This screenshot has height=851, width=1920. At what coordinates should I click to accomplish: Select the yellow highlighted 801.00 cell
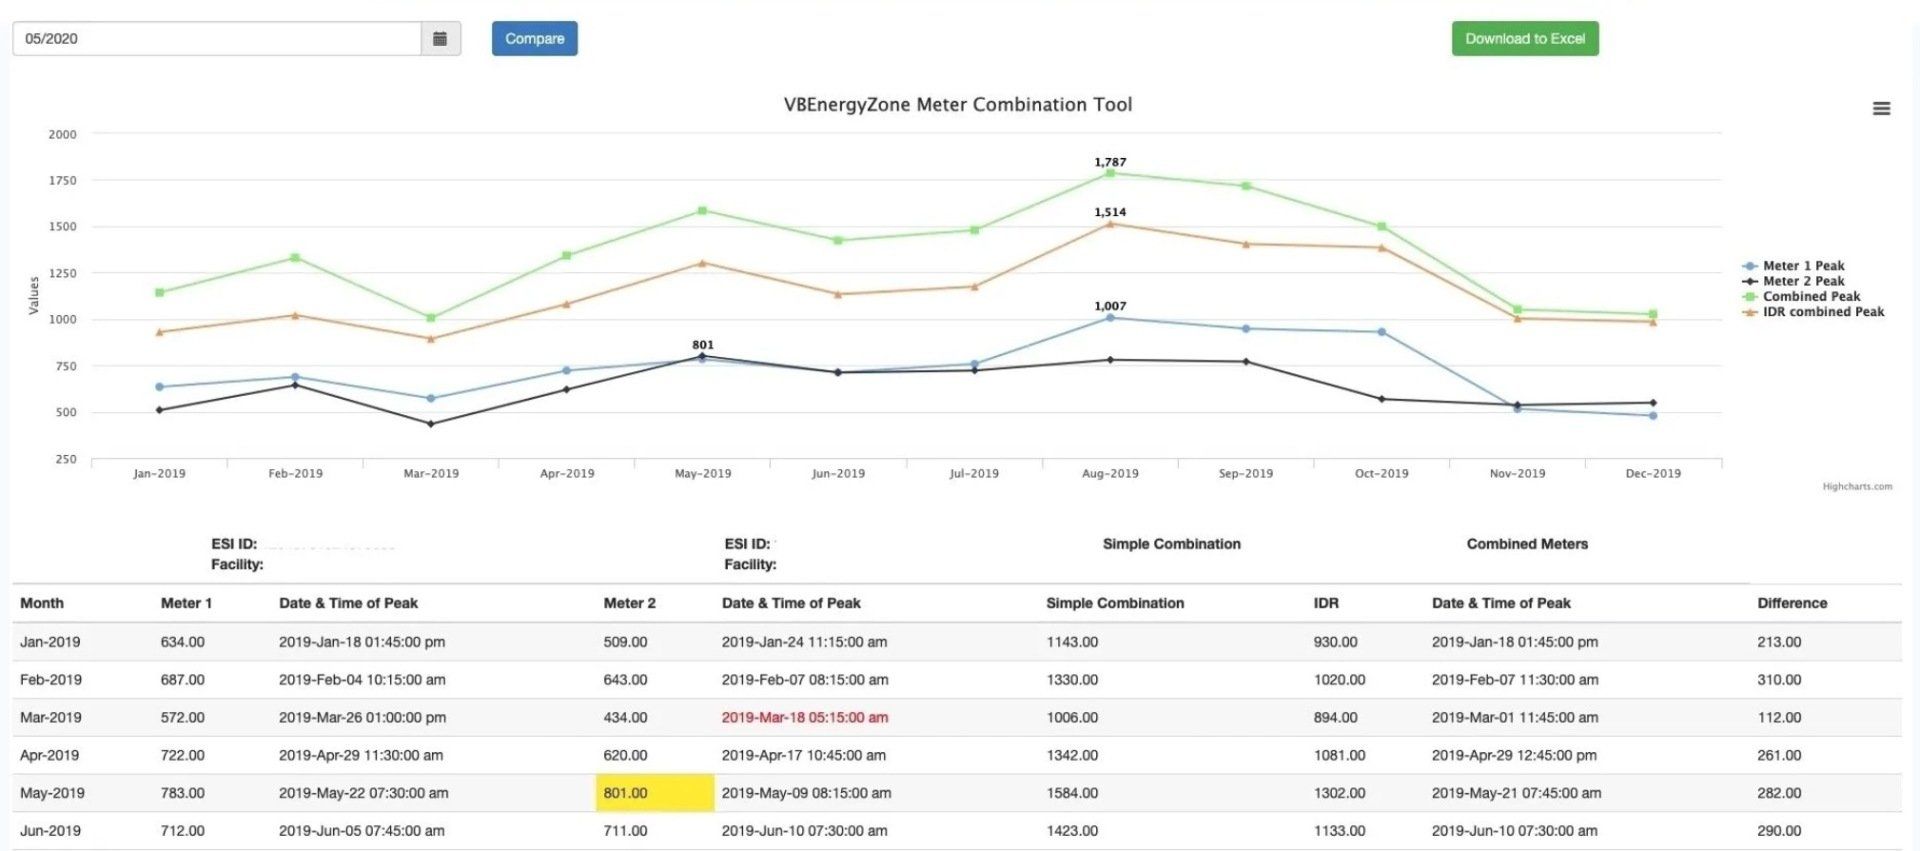pos(655,793)
